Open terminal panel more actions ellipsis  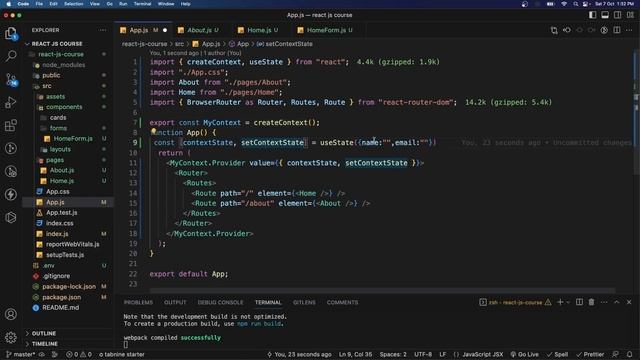pos(604,302)
